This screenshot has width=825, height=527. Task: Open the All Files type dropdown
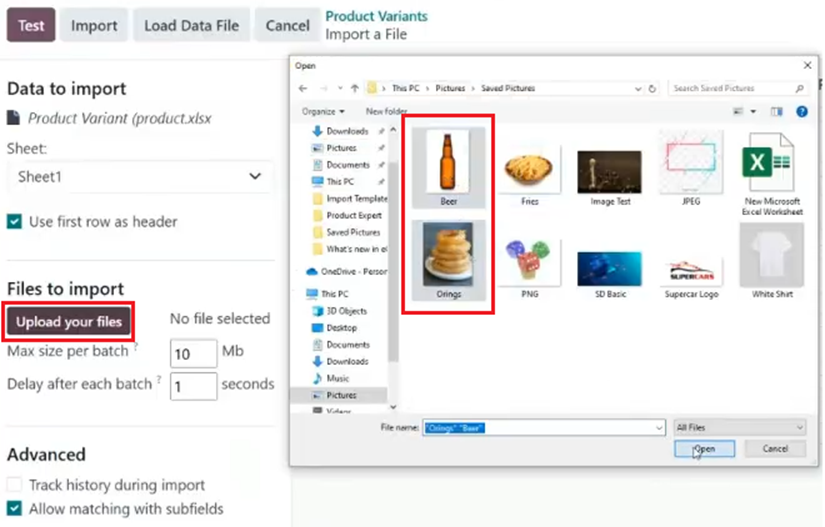coord(739,427)
